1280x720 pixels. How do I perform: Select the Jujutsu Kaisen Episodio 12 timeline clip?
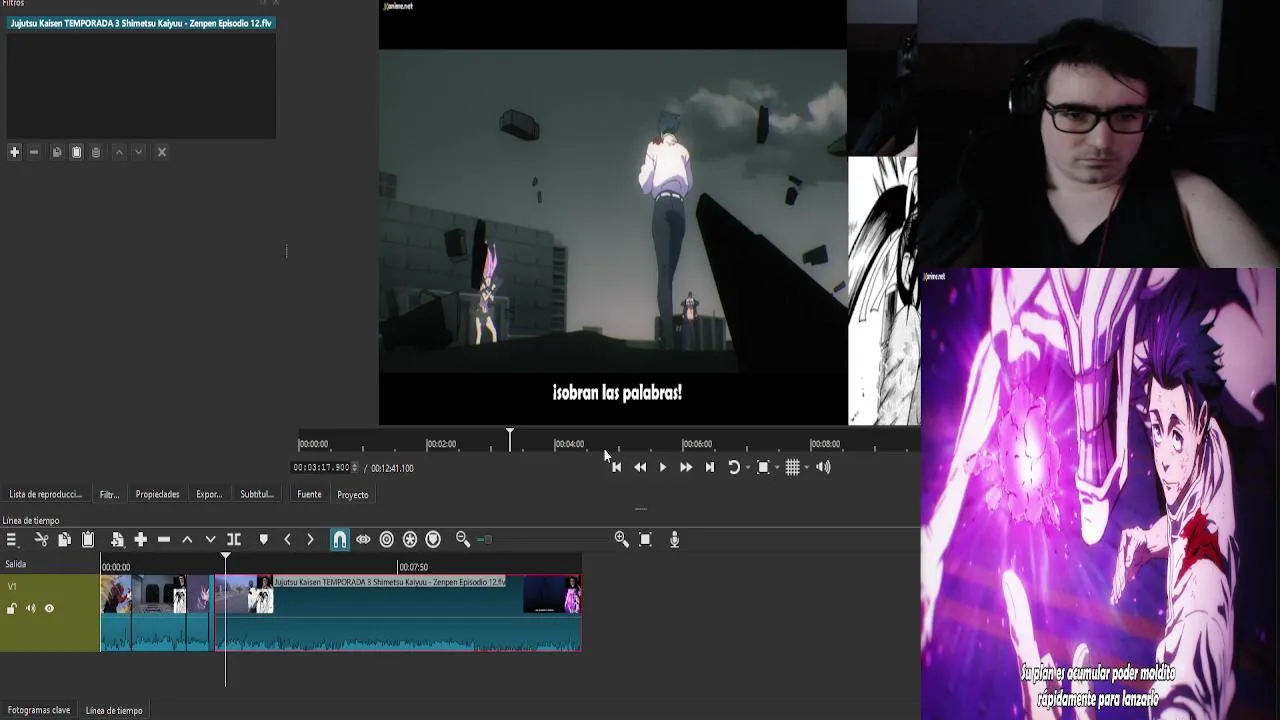click(x=398, y=613)
